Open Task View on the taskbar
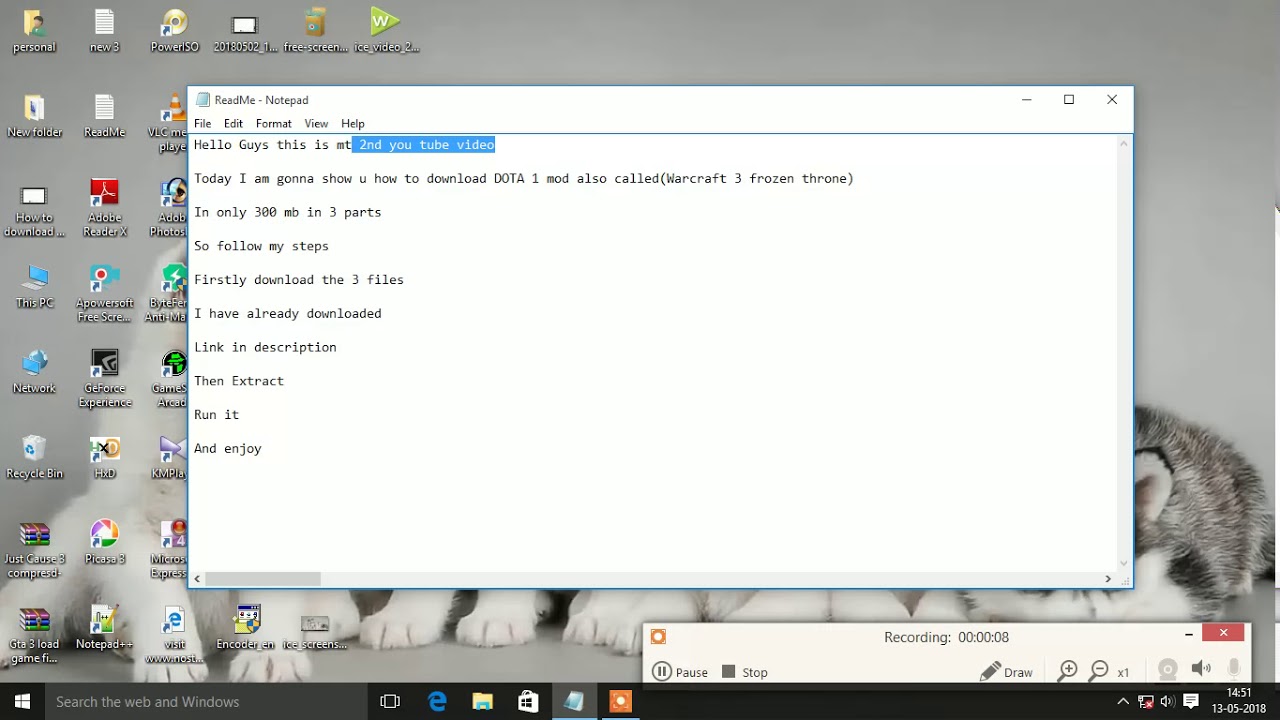The image size is (1280, 720). pos(390,701)
